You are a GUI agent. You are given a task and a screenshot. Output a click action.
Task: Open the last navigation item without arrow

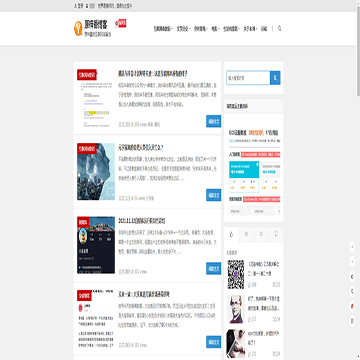(x=264, y=29)
